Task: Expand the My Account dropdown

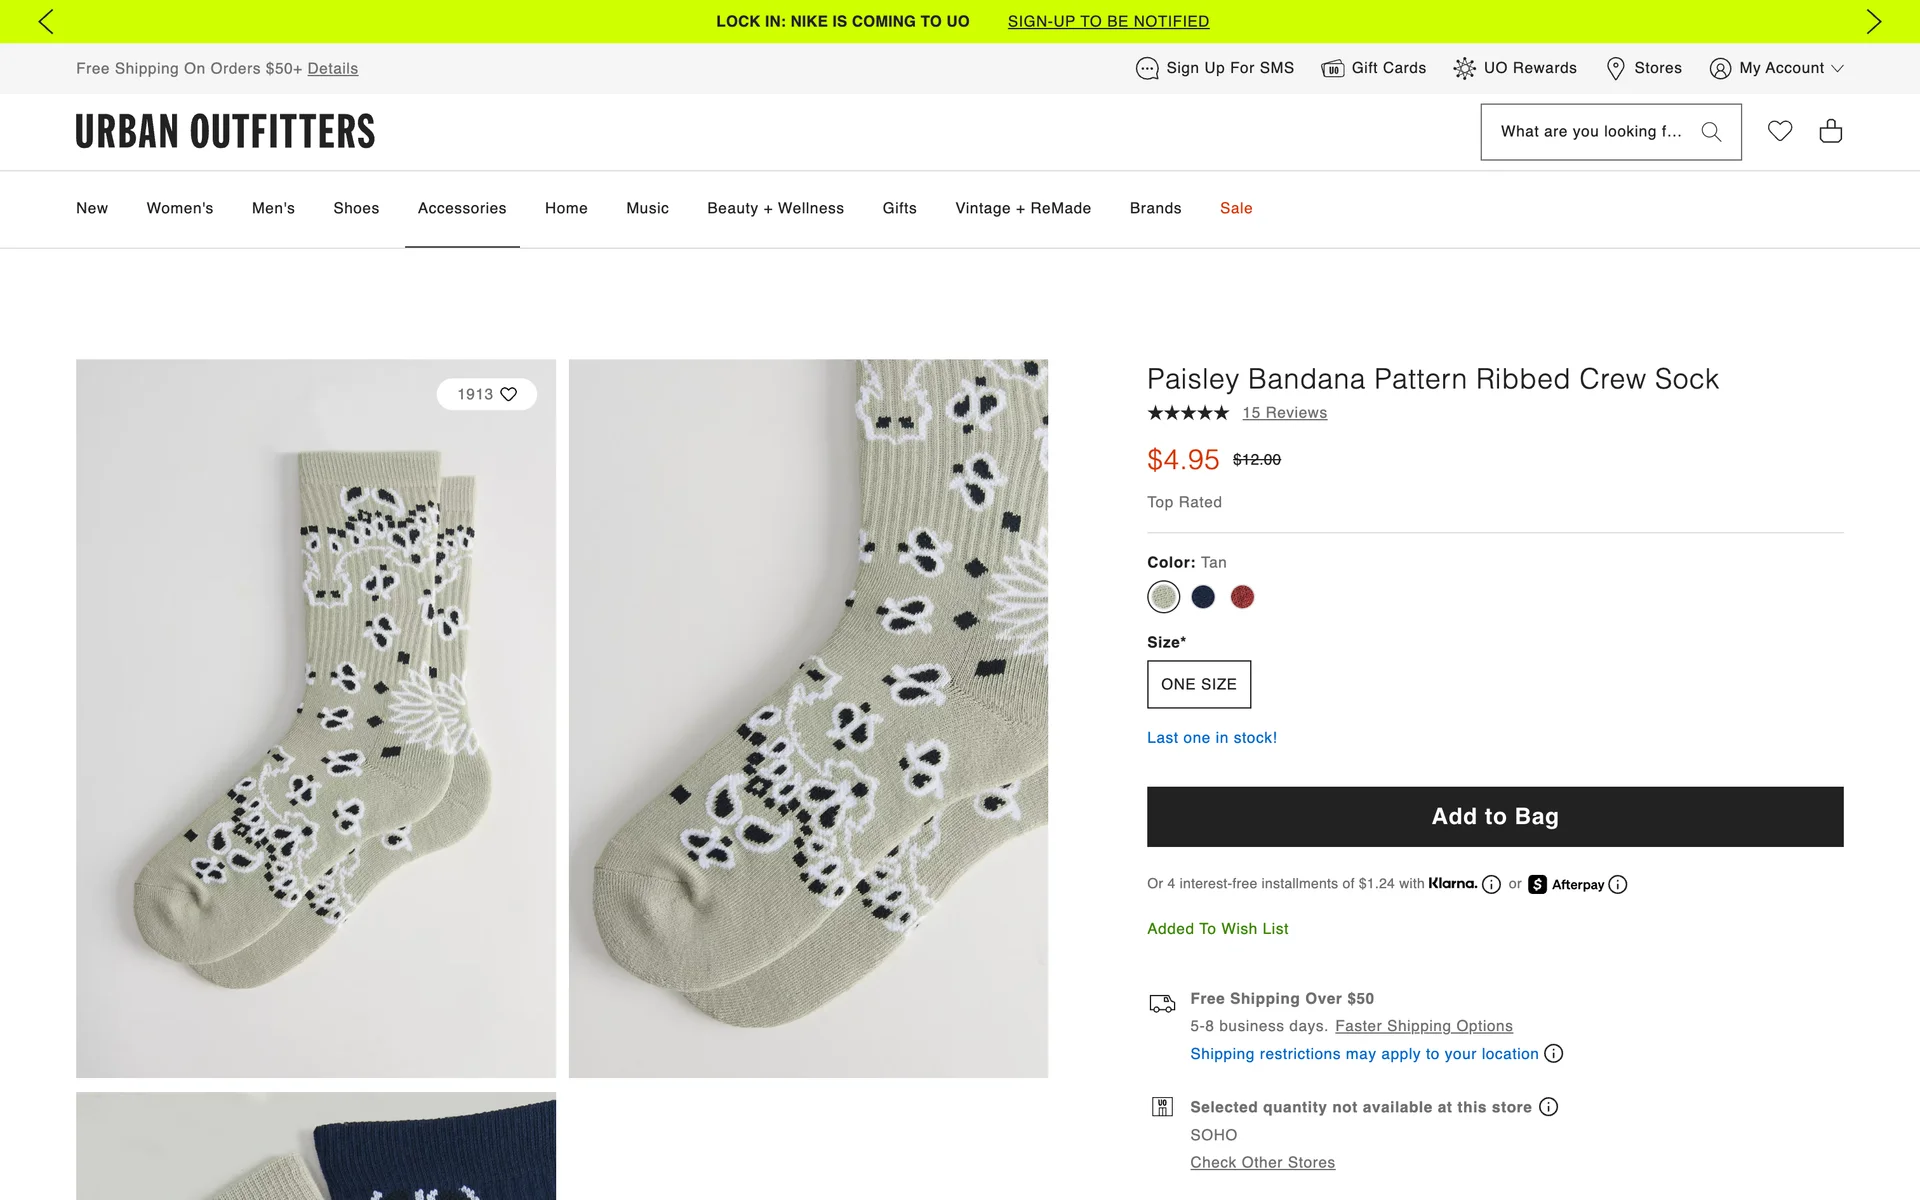Action: tap(1776, 68)
